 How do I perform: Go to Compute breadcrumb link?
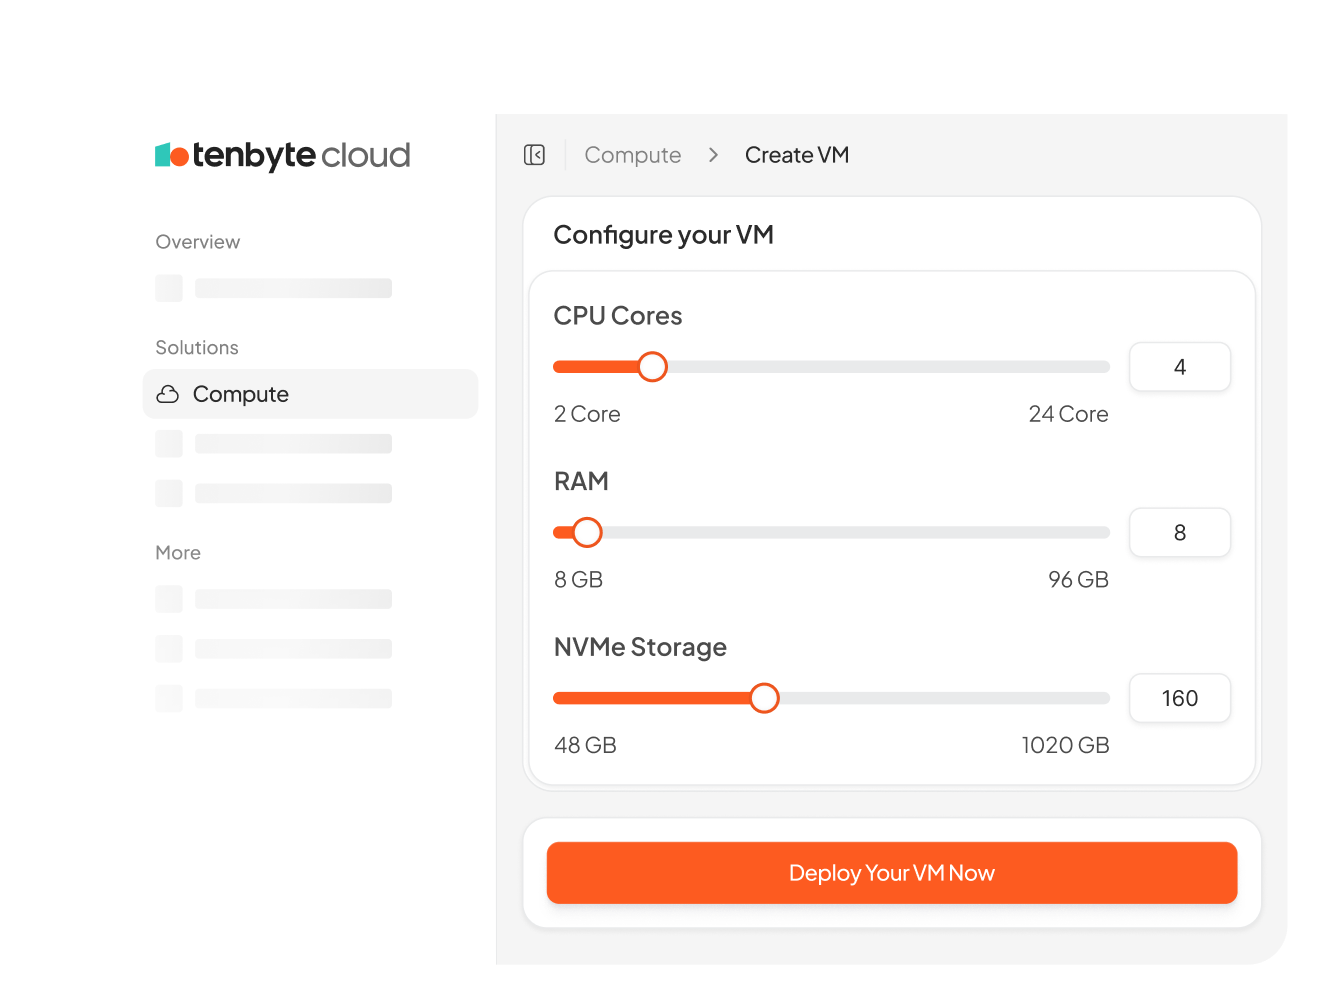tap(633, 155)
